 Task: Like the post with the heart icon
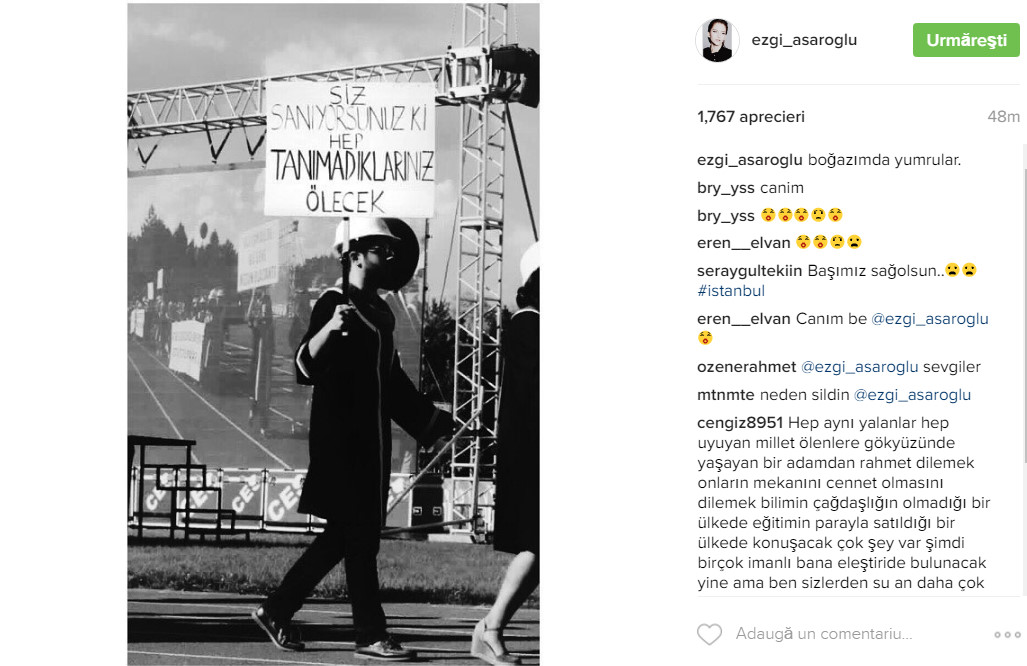709,634
